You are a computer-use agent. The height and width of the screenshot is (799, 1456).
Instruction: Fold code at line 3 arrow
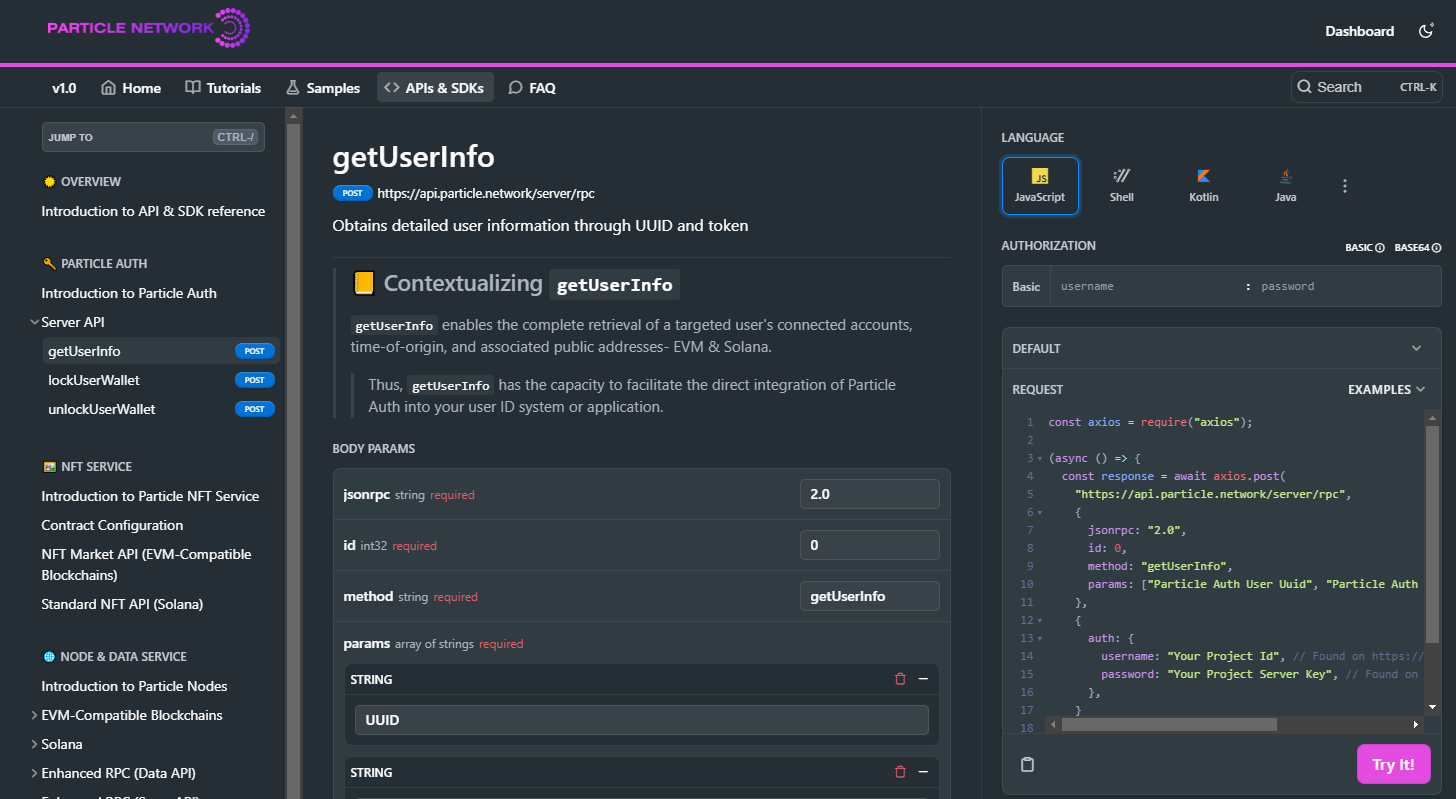[x=1040, y=459]
